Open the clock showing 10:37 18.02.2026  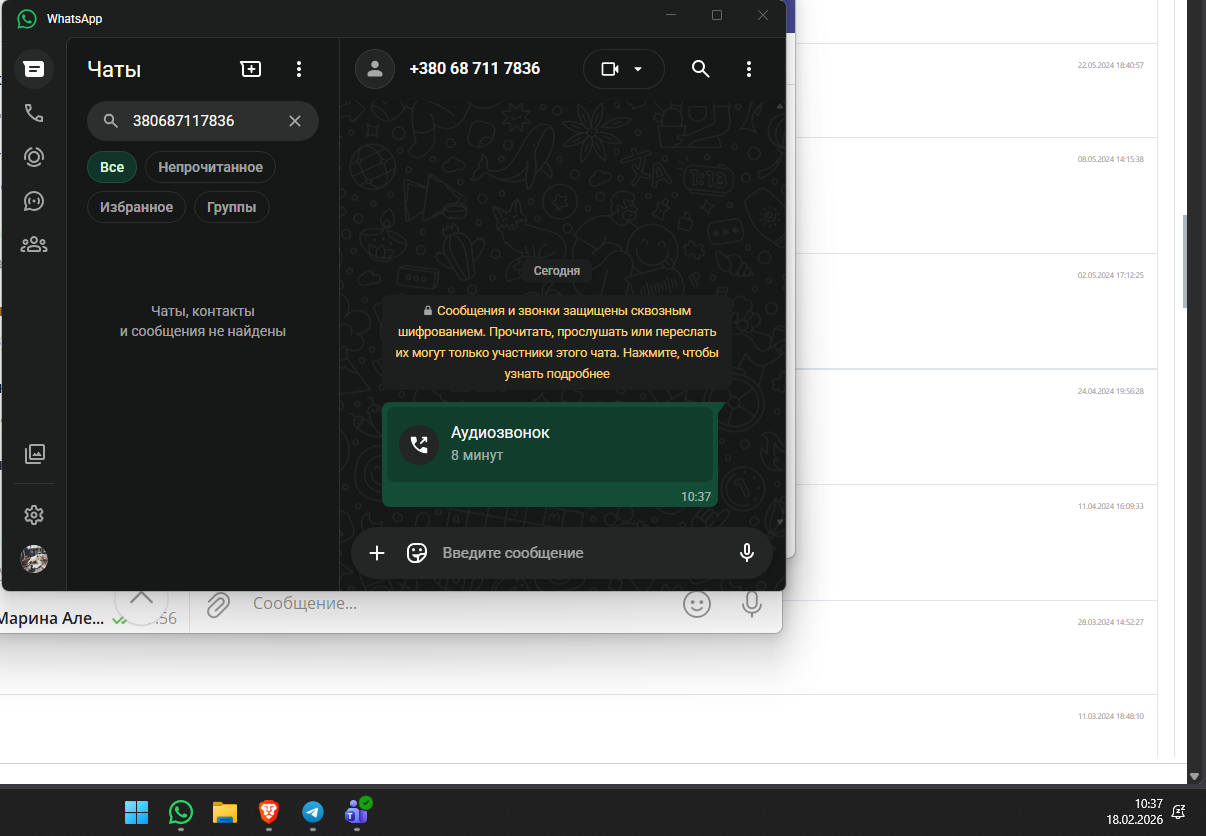coord(1135,811)
